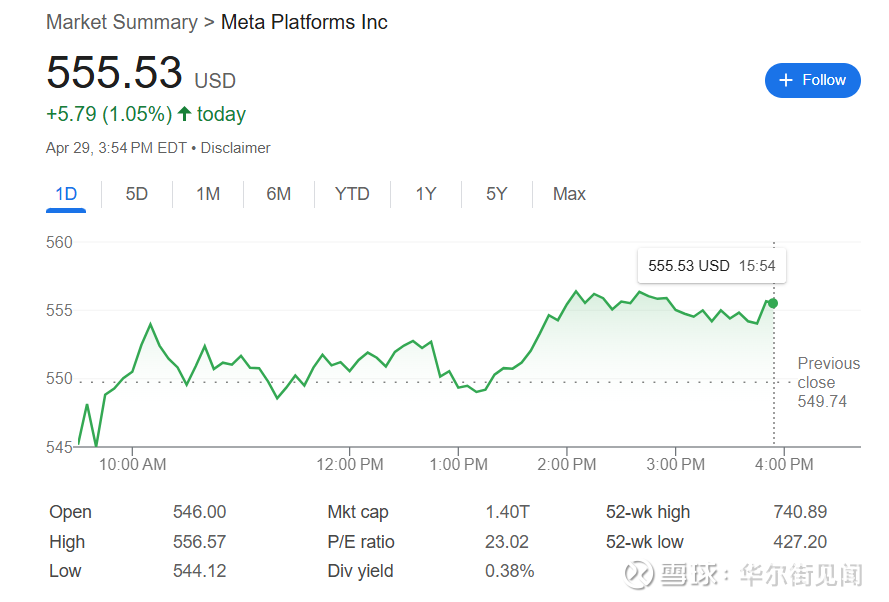Click the P/E ratio label
This screenshot has height=602, width=889.
[x=361, y=542]
